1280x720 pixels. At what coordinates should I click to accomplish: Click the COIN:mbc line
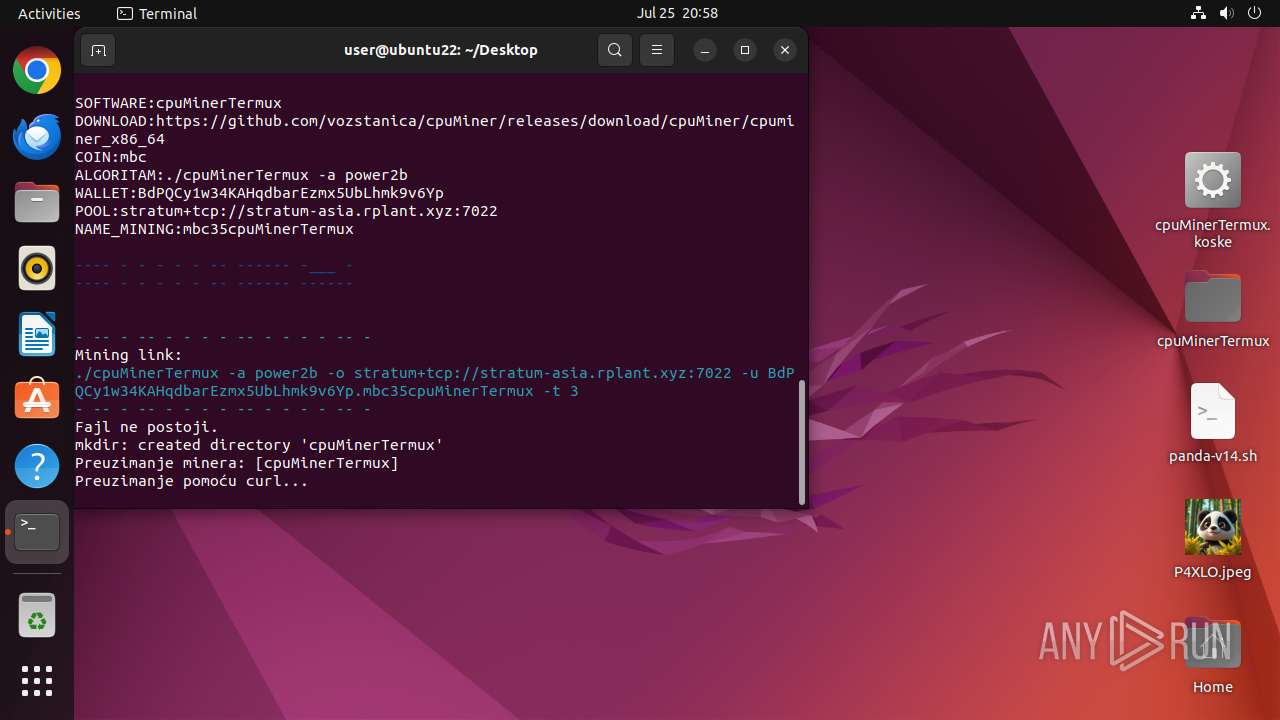point(111,157)
